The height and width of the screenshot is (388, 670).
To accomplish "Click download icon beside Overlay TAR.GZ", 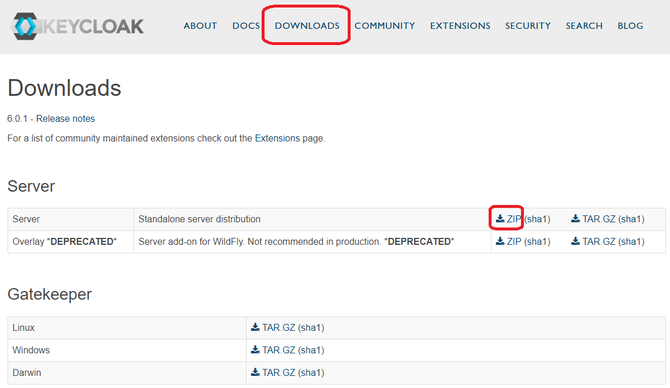I will pyautogui.click(x=576, y=241).
